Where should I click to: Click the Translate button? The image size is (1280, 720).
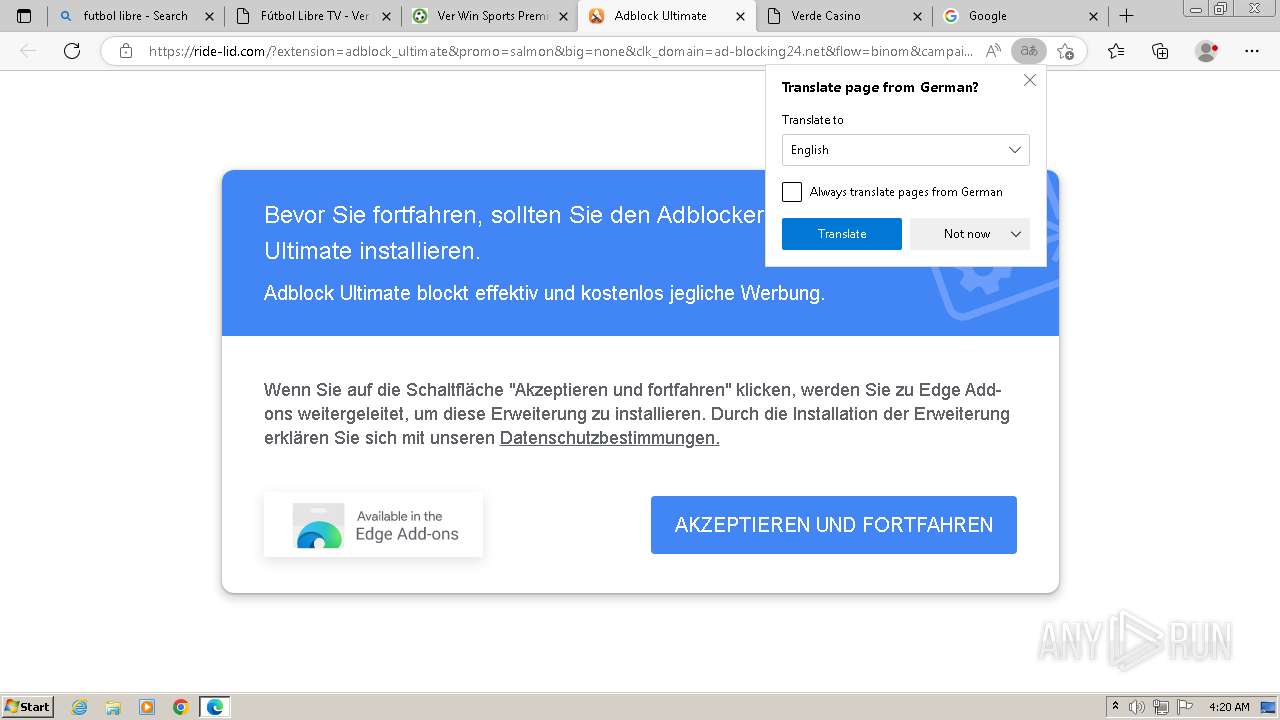(x=842, y=234)
